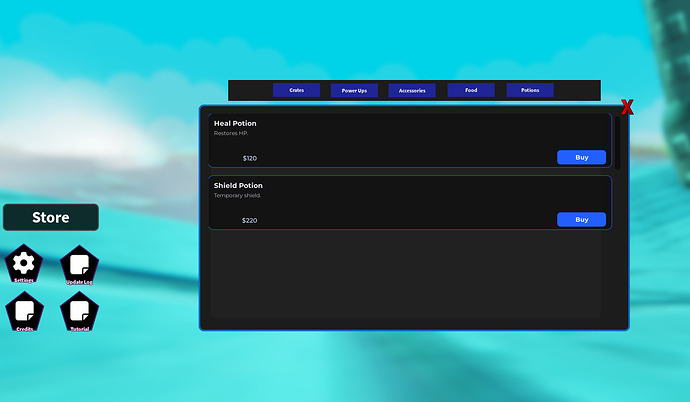Buy the Shield Potion
Screen dimensions: 690x402
(581, 219)
